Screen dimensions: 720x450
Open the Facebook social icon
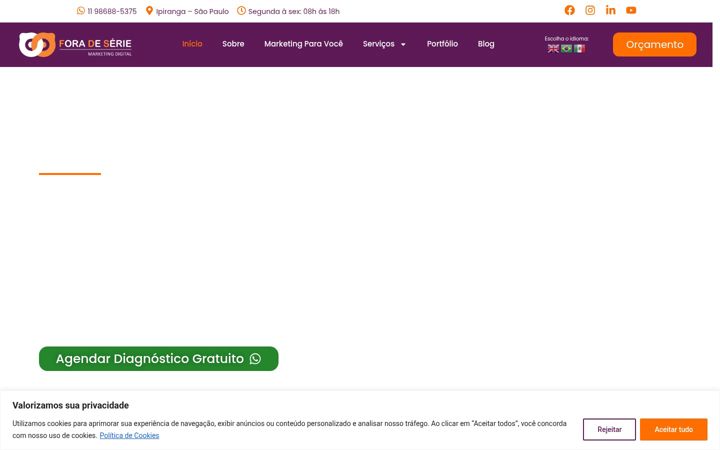[569, 10]
